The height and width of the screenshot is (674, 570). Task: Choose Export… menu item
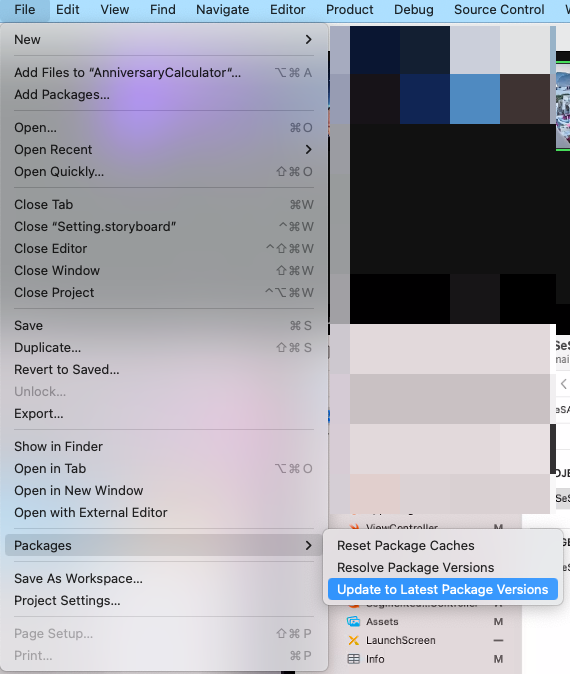[164, 414]
